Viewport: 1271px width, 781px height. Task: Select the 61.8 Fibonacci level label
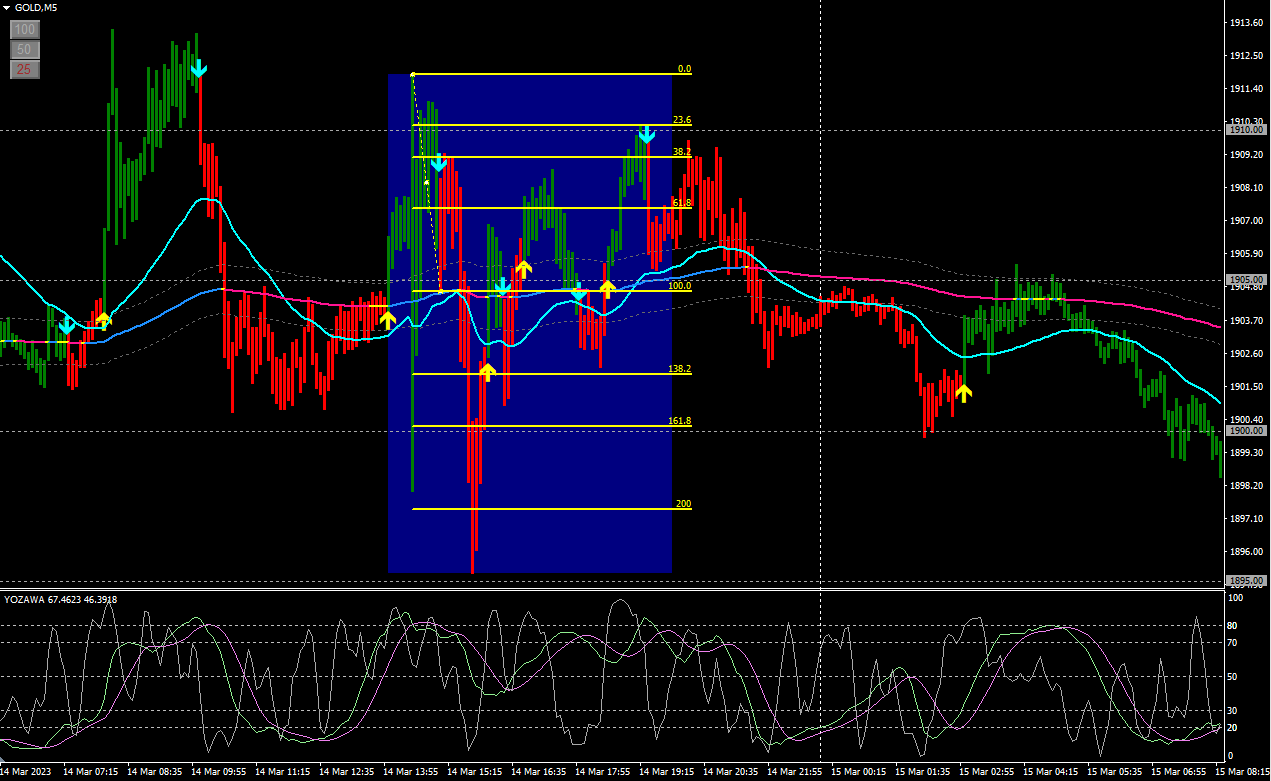[x=682, y=203]
